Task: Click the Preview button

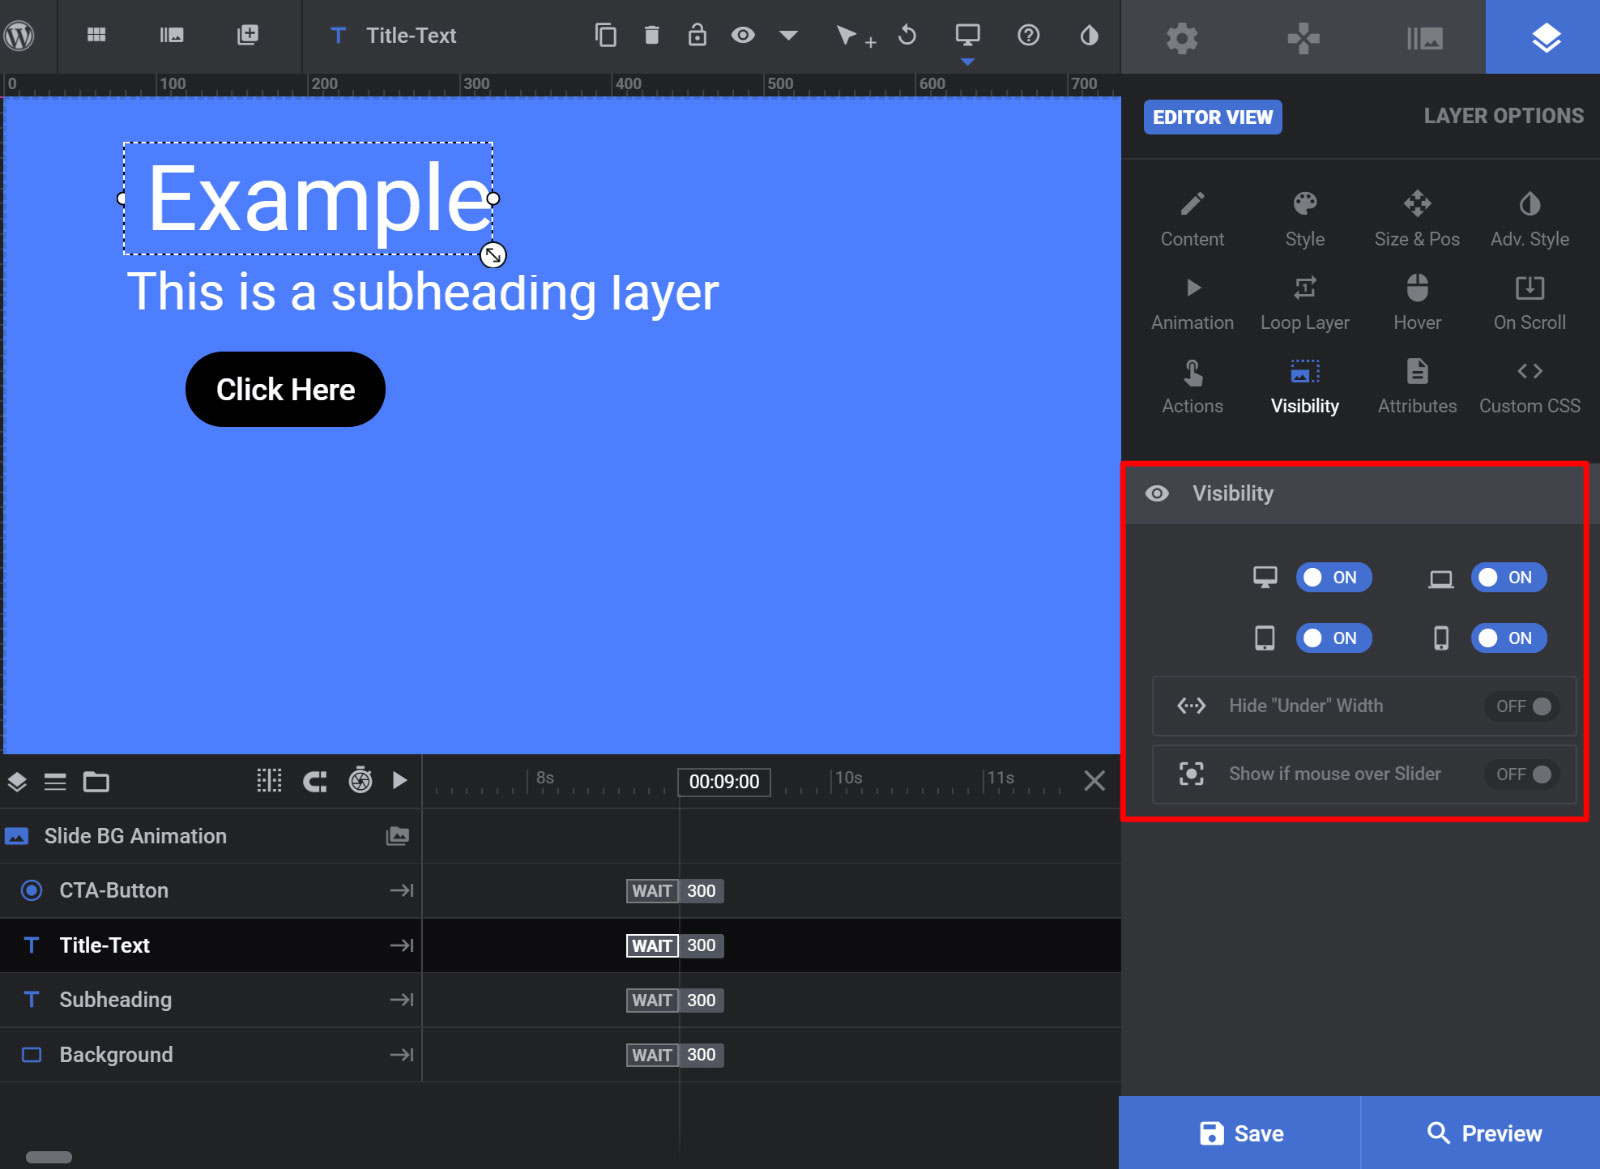Action: point(1482,1133)
